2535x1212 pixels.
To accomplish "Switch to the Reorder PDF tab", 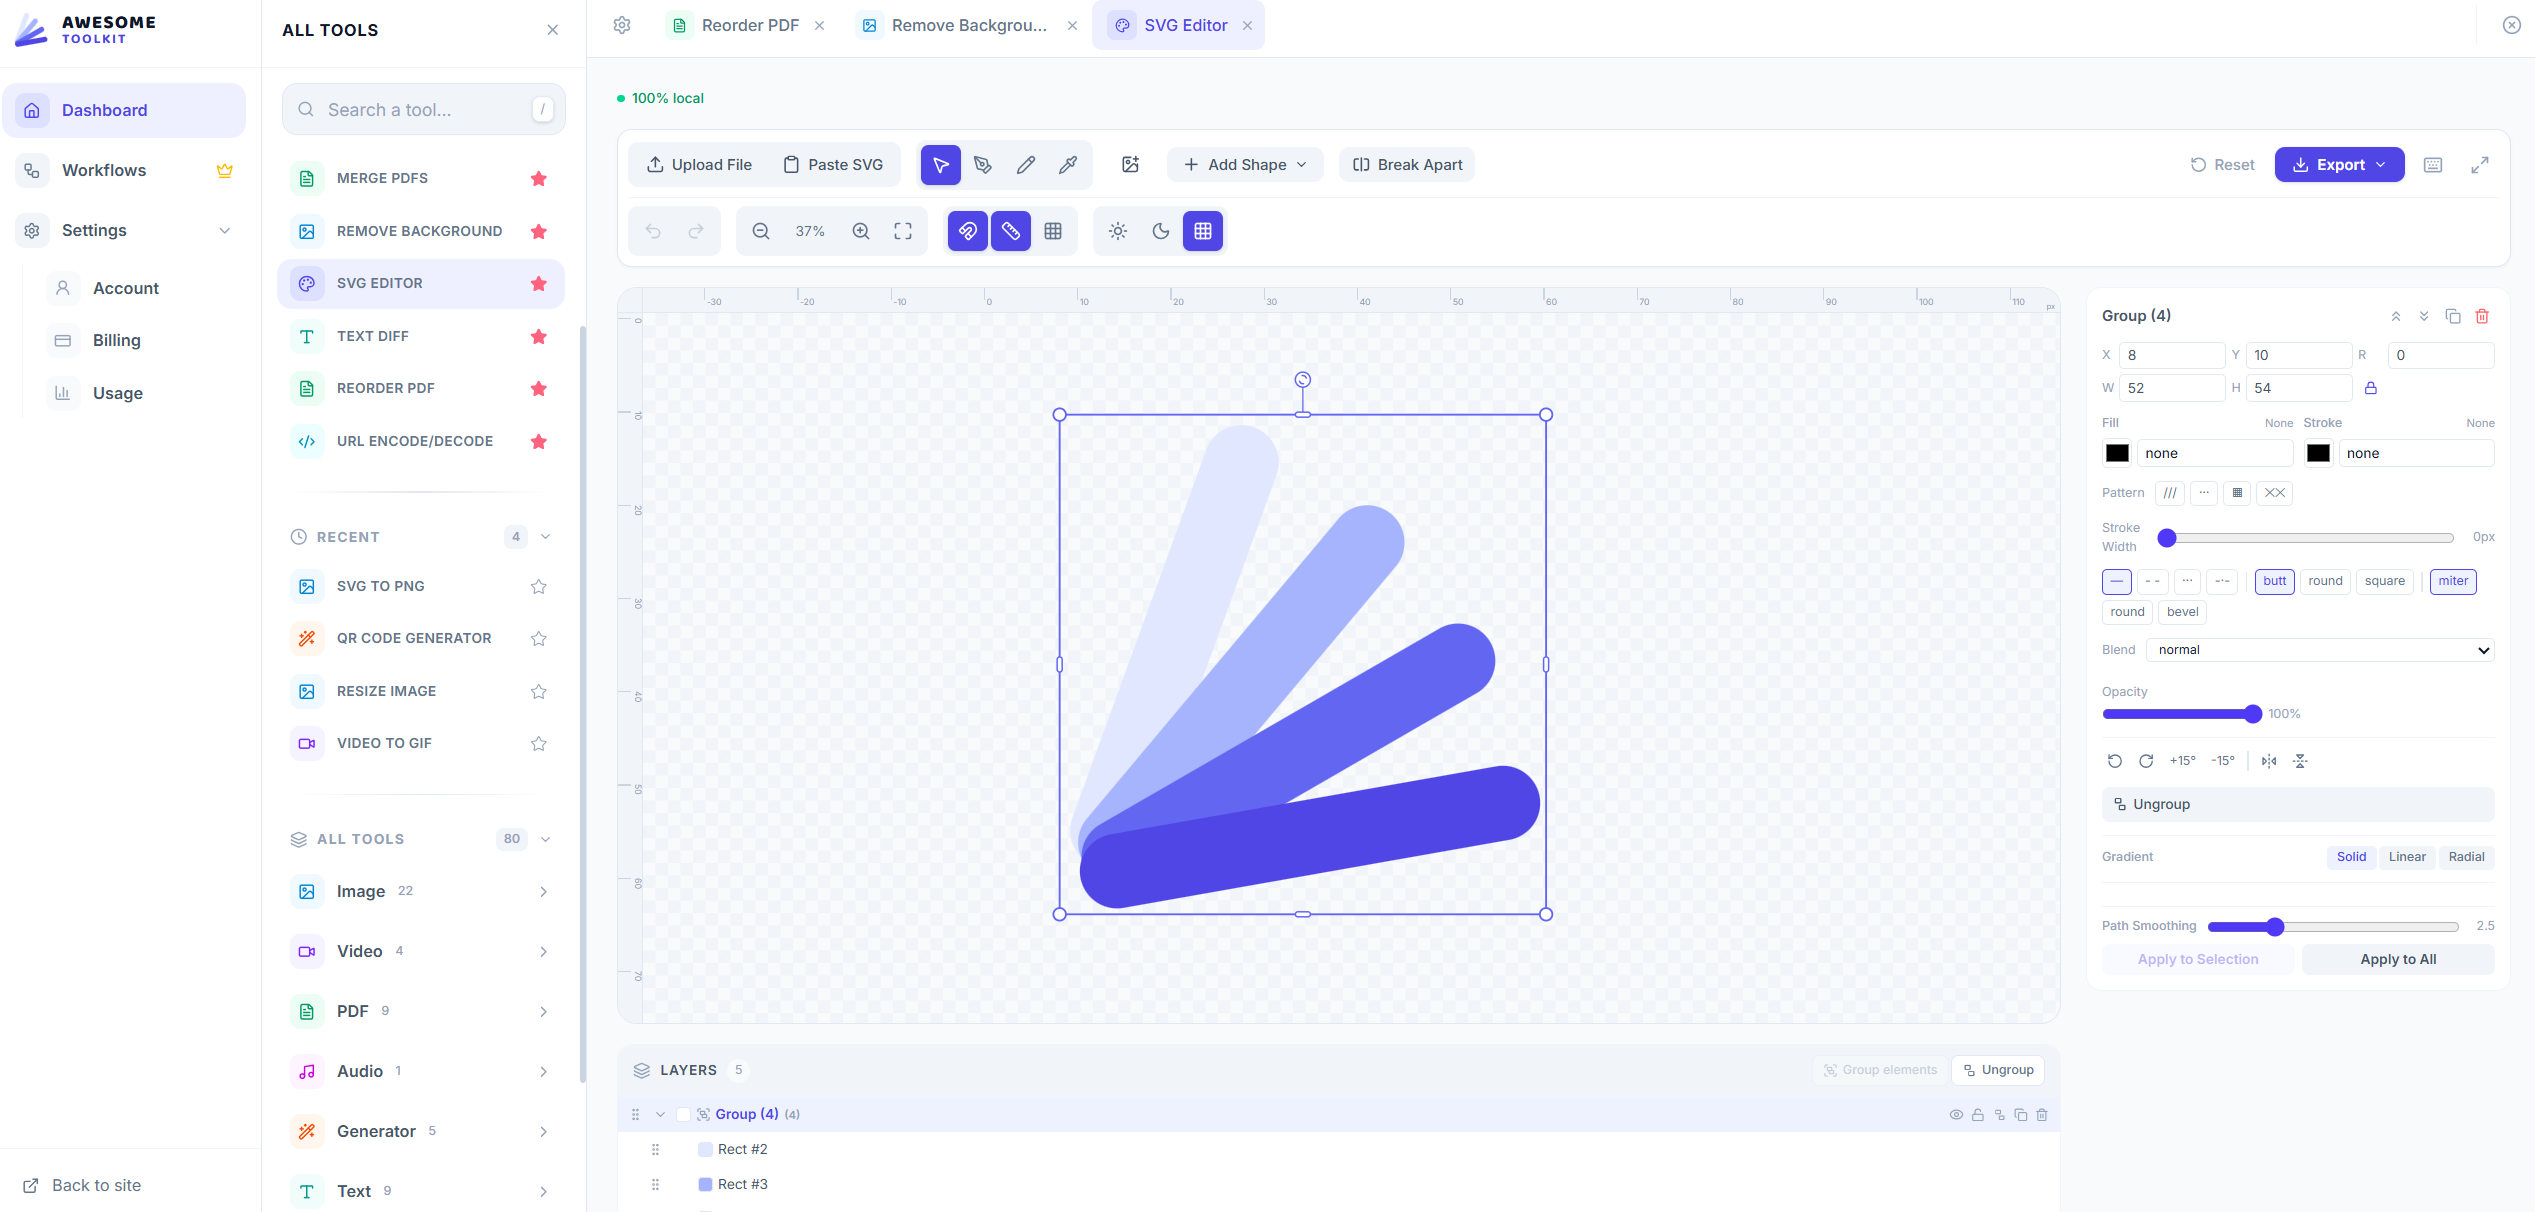I will (x=748, y=25).
